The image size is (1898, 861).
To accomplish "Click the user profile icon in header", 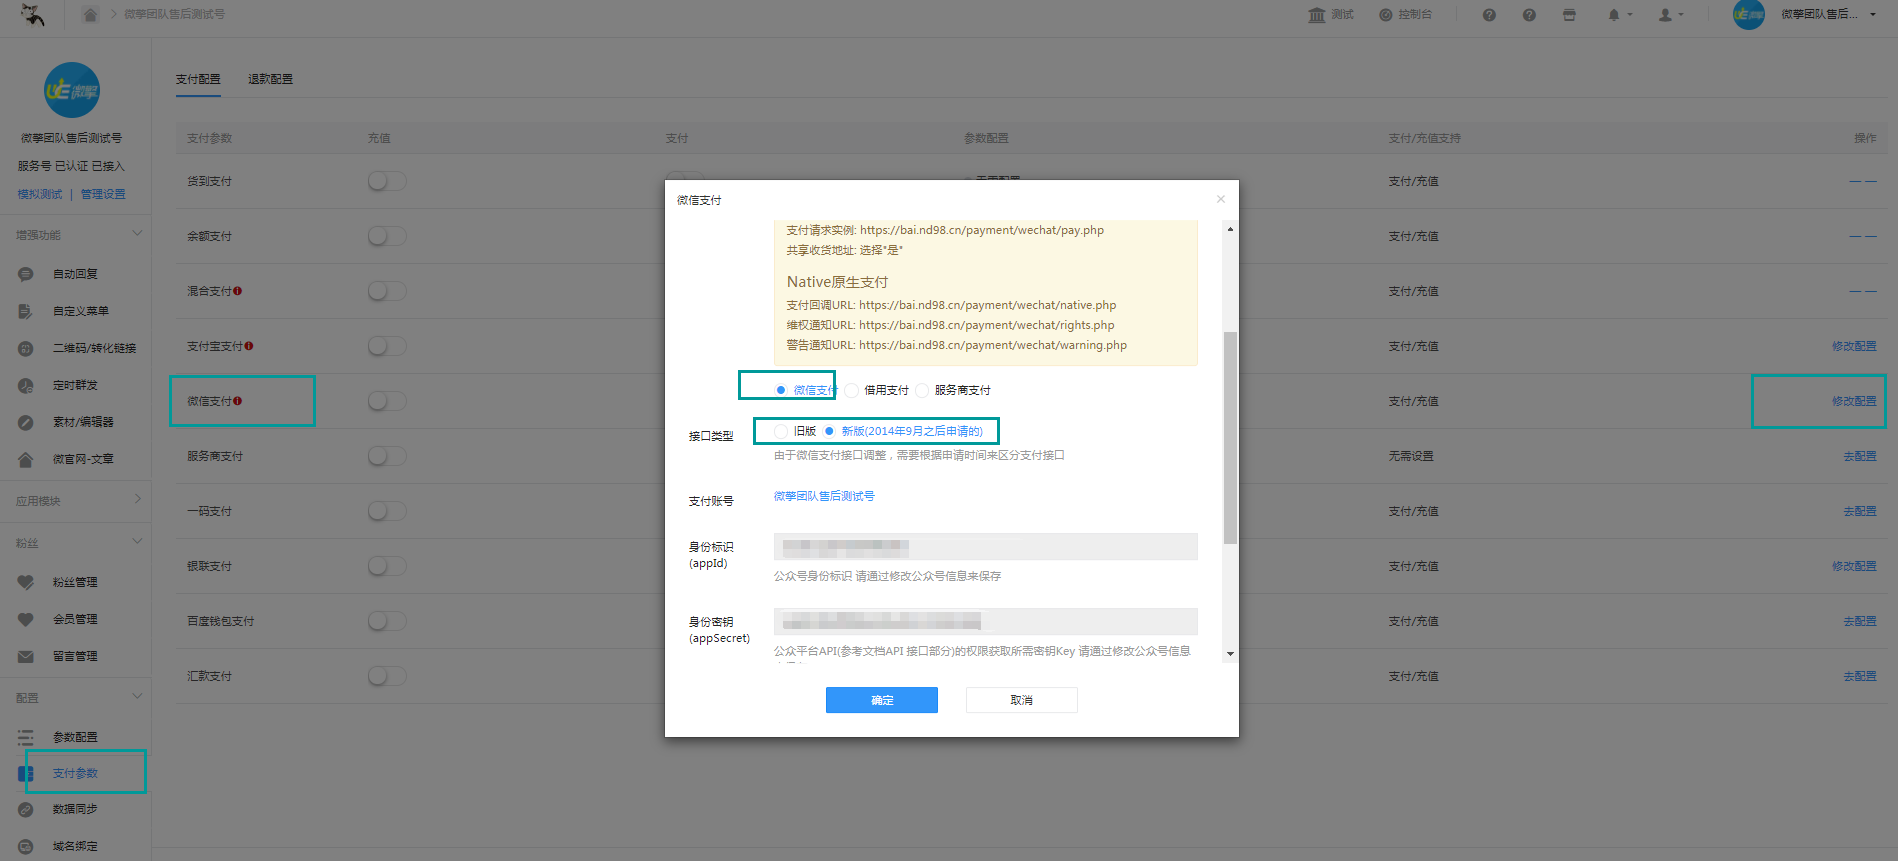I will tap(1665, 15).
